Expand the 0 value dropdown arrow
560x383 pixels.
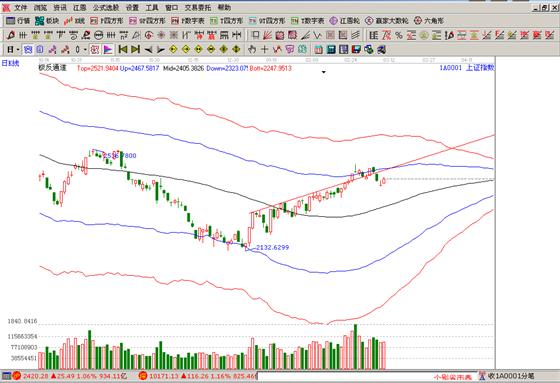[x=85, y=50]
